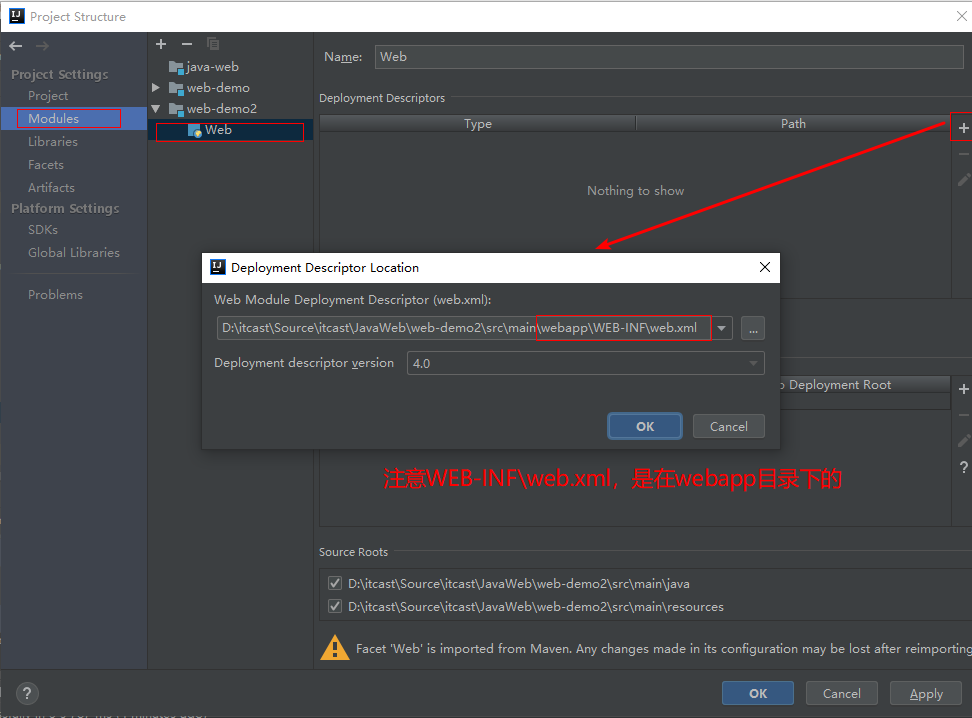This screenshot has width=972, height=718.
Task: Click the Maven import warning triangle icon
Action: coord(335,648)
